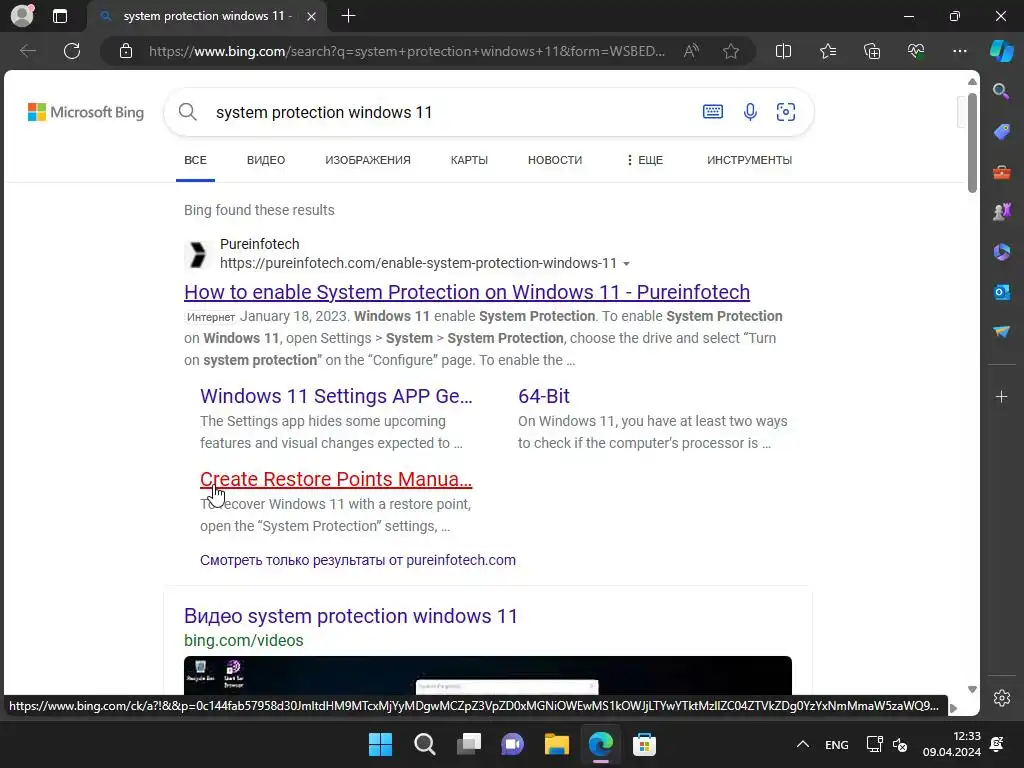
Task: Open the sidebar Outlook icon
Action: coord(1001,292)
